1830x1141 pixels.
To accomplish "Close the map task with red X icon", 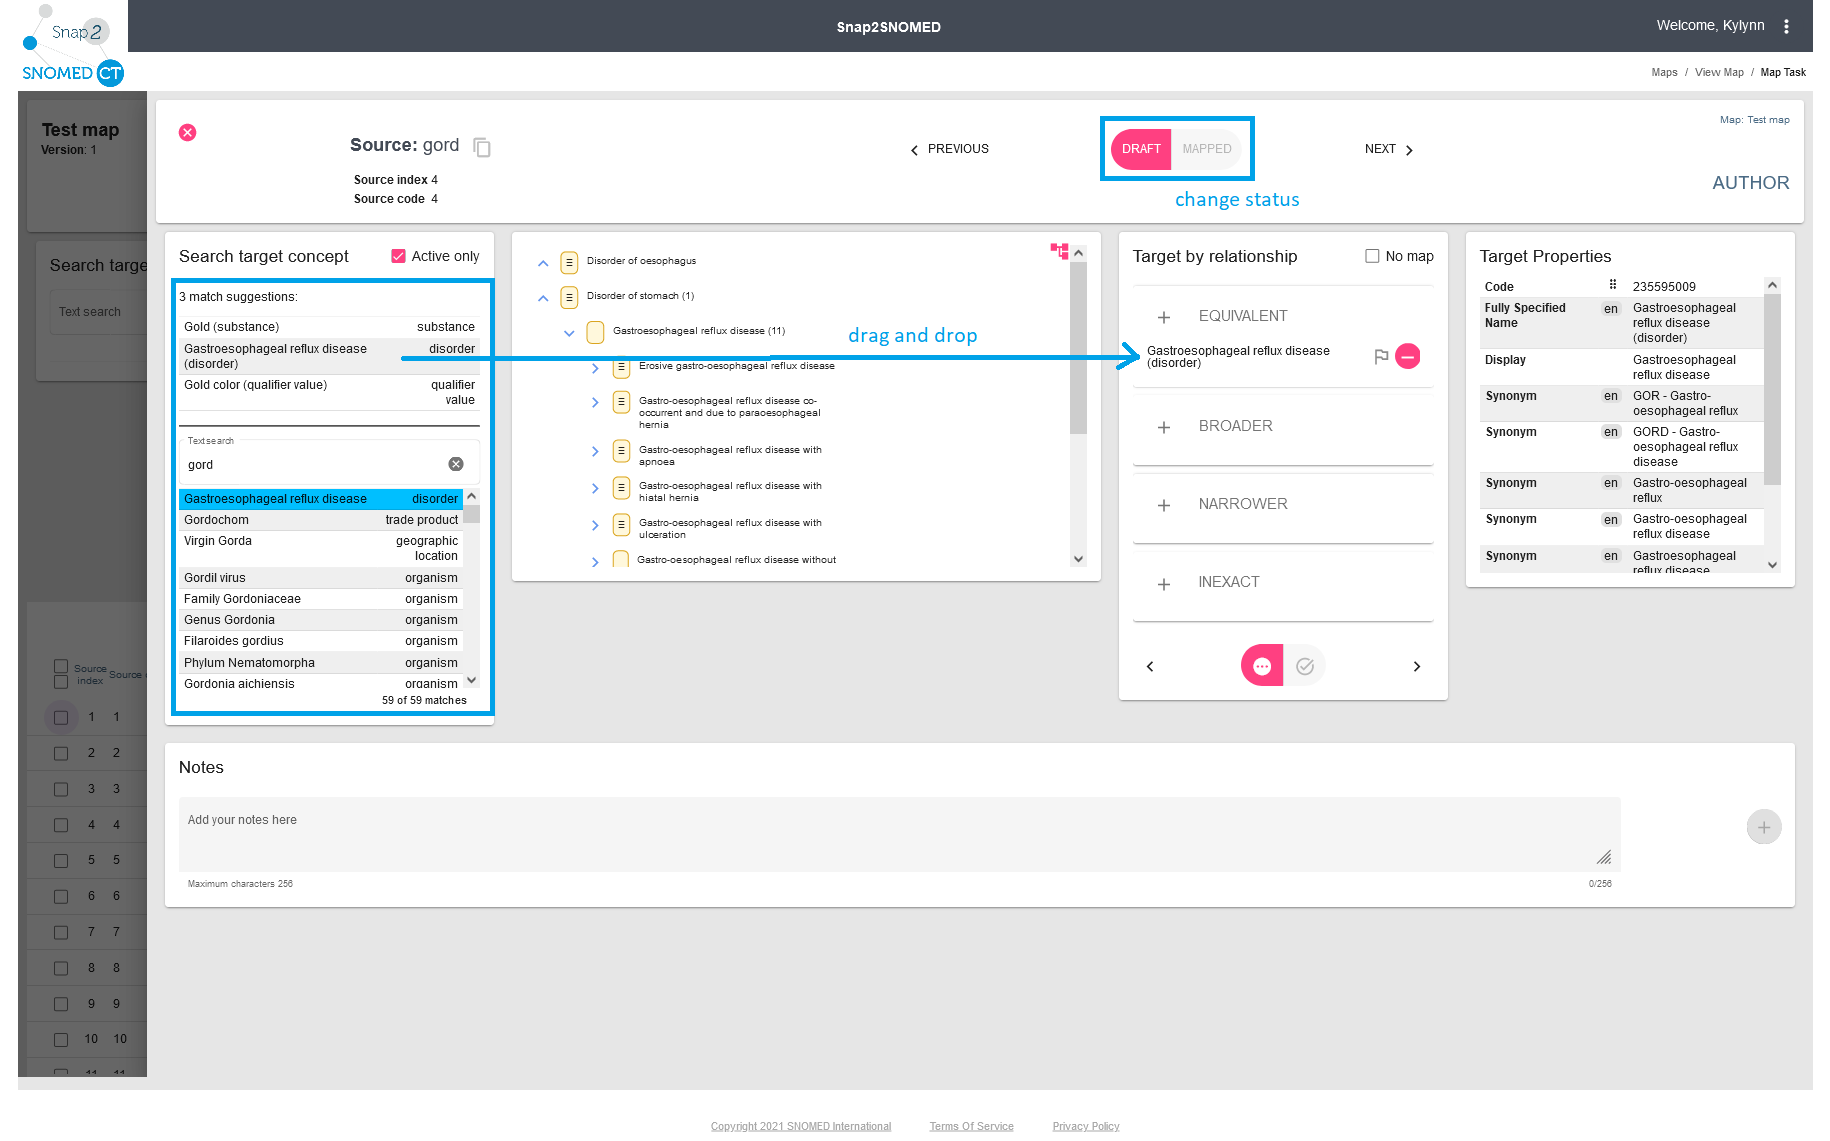I will [x=187, y=133].
